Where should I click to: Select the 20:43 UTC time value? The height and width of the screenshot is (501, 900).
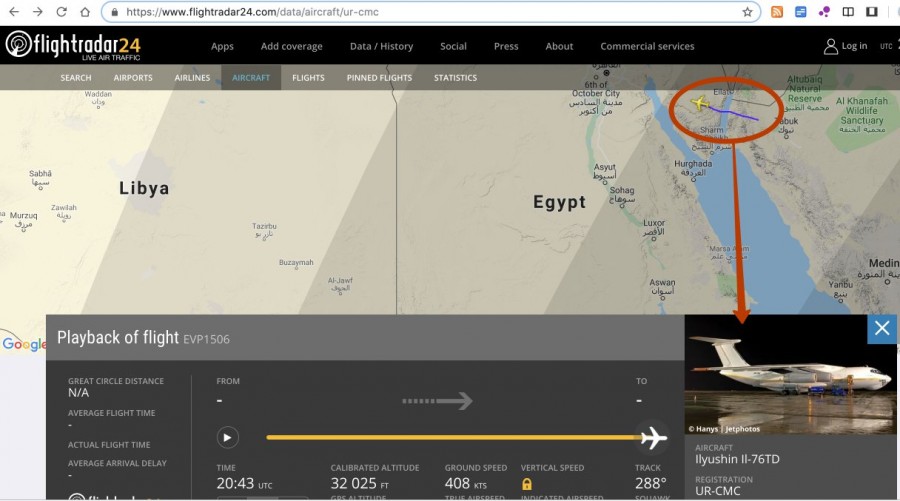coord(245,484)
